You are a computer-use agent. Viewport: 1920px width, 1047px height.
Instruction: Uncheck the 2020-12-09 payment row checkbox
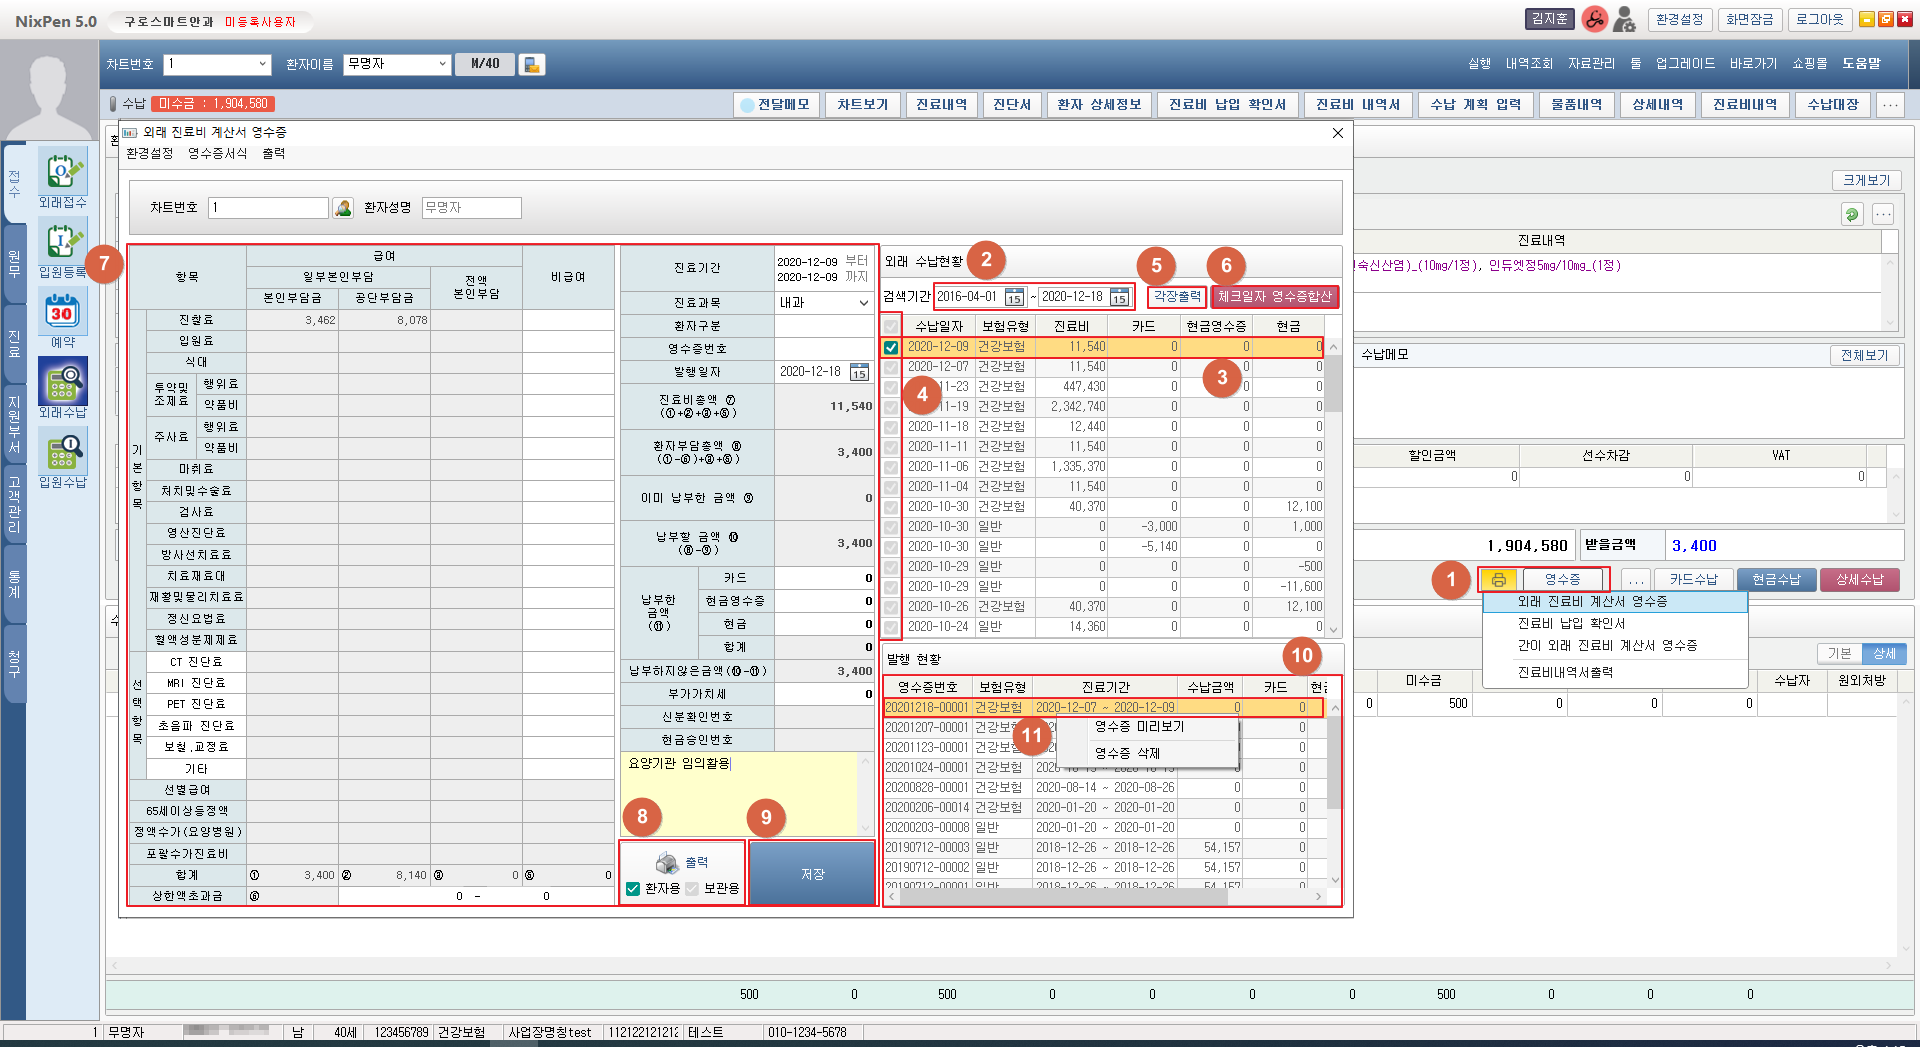pos(890,347)
